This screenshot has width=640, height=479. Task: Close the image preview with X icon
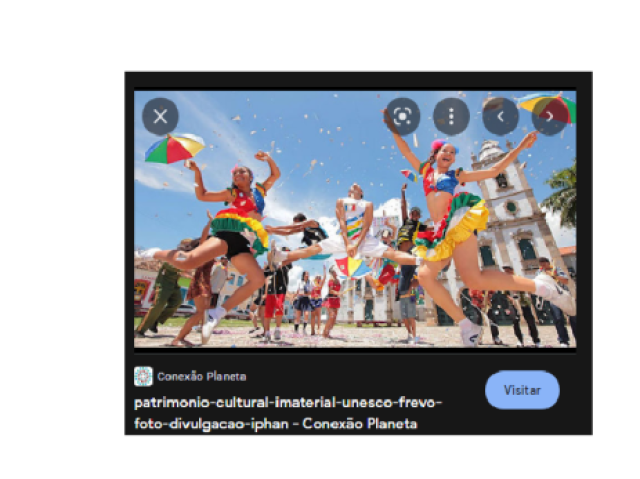pos(160,117)
